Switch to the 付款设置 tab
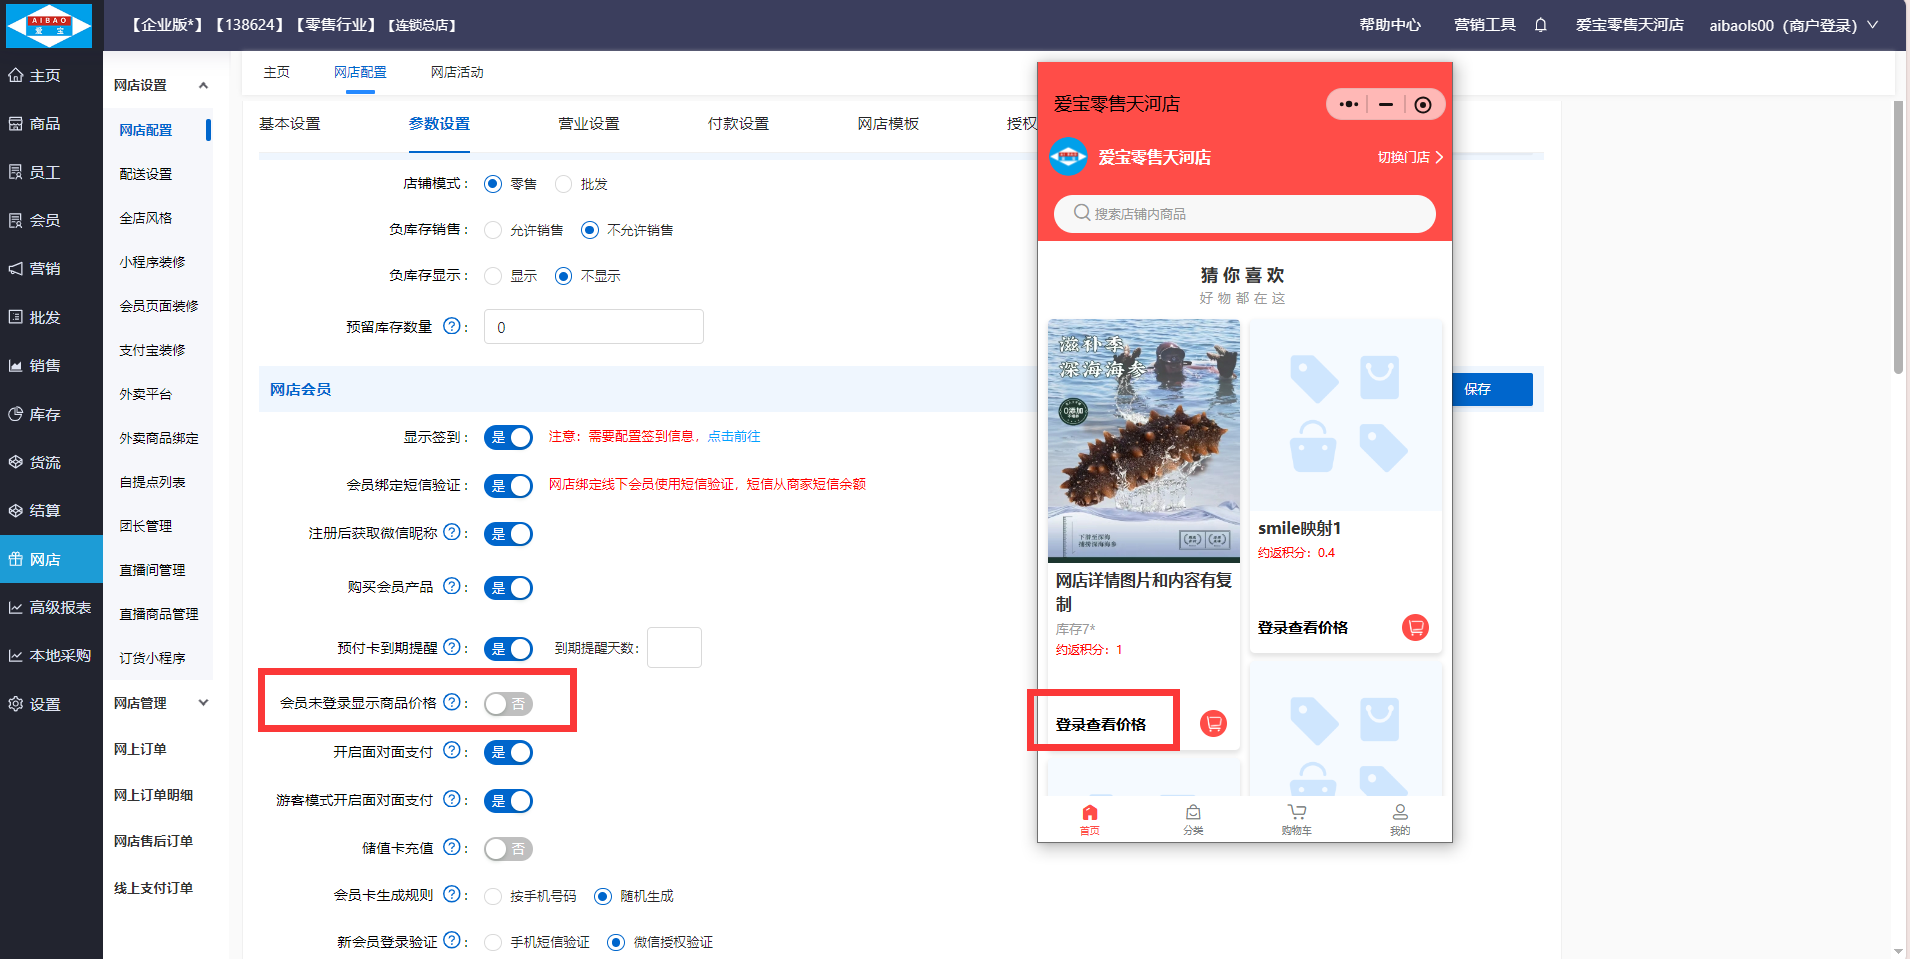This screenshot has width=1910, height=959. (738, 124)
